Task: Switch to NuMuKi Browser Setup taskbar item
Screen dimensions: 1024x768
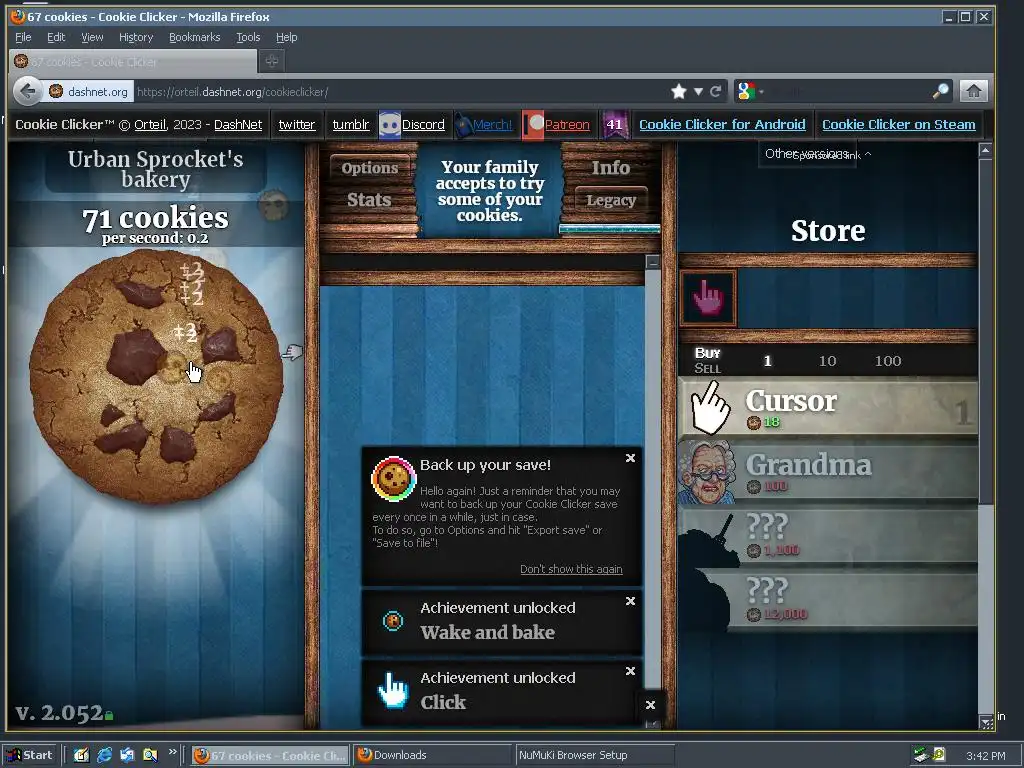Action: 594,755
